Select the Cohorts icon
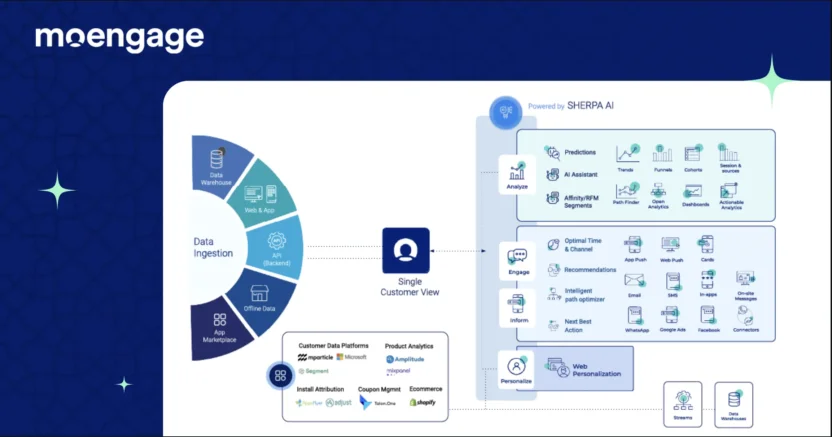Image resolution: width=832 pixels, height=437 pixels. (693, 153)
